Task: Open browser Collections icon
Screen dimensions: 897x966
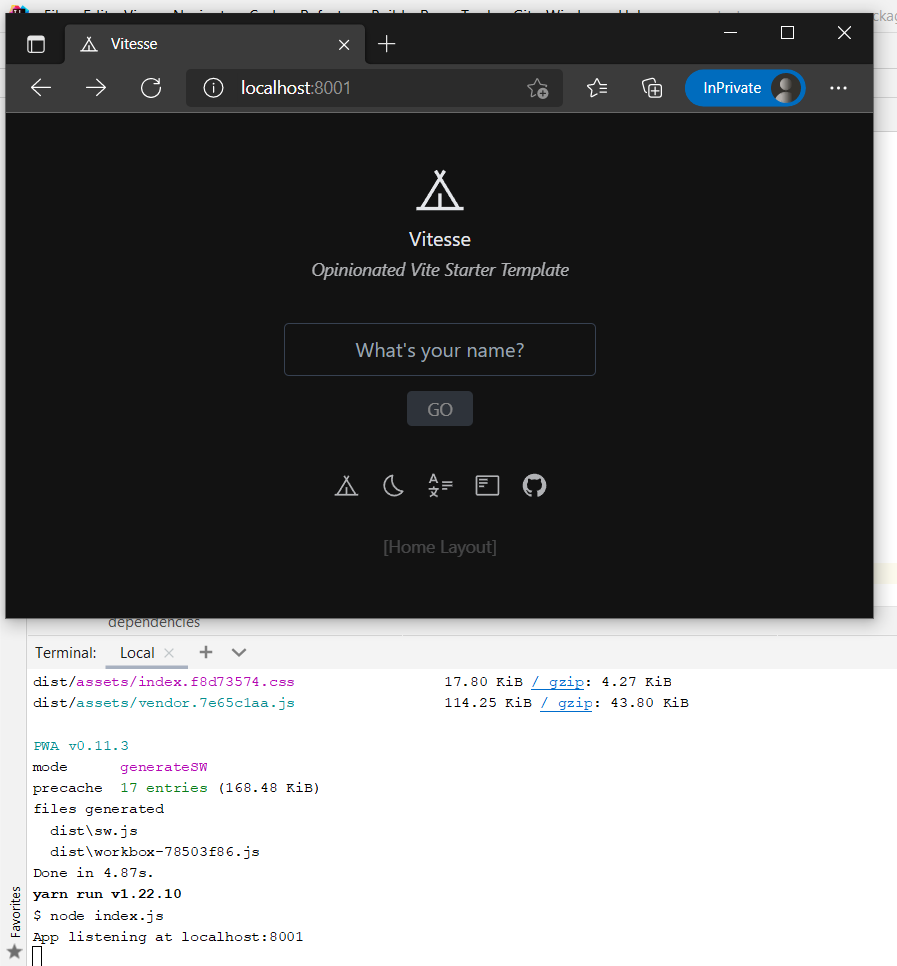Action: pyautogui.click(x=652, y=88)
